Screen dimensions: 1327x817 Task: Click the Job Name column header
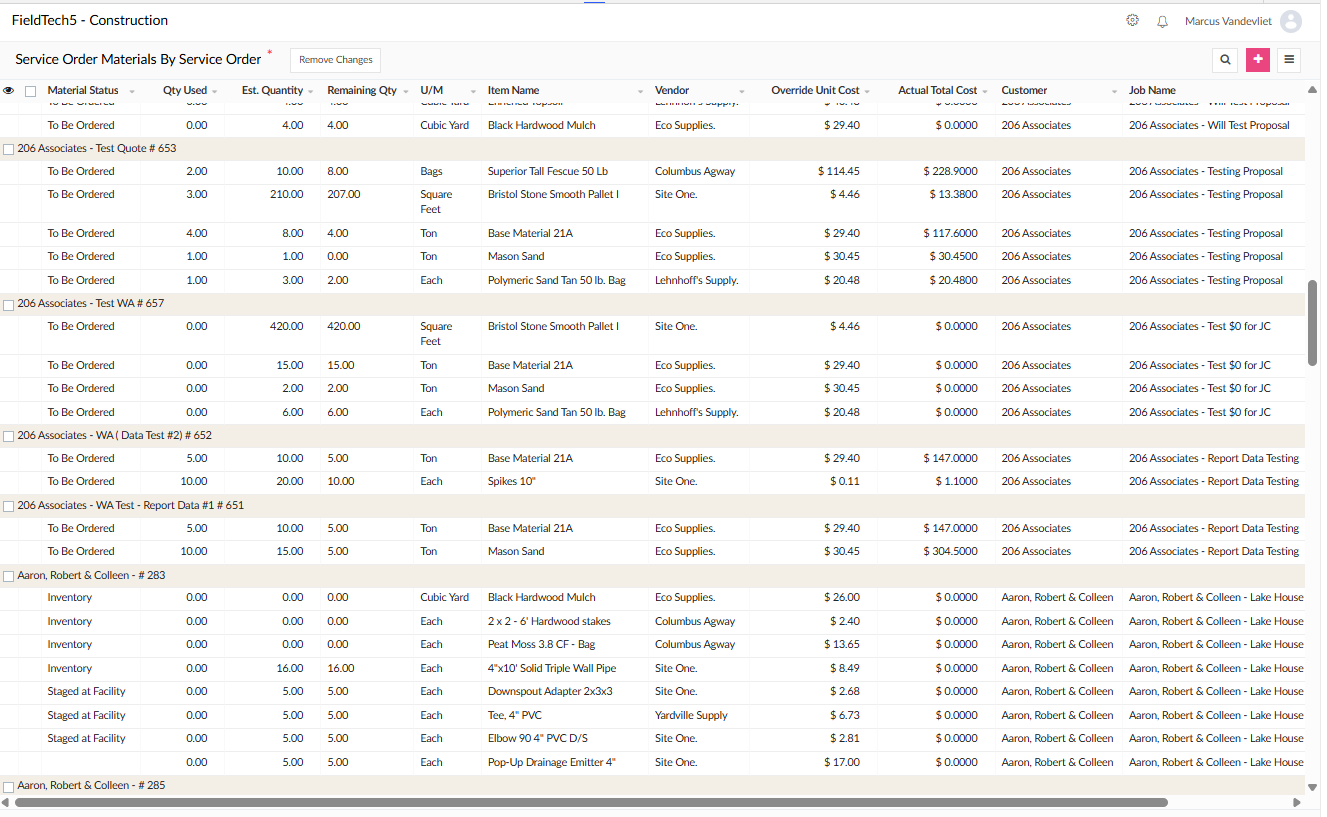[1152, 90]
